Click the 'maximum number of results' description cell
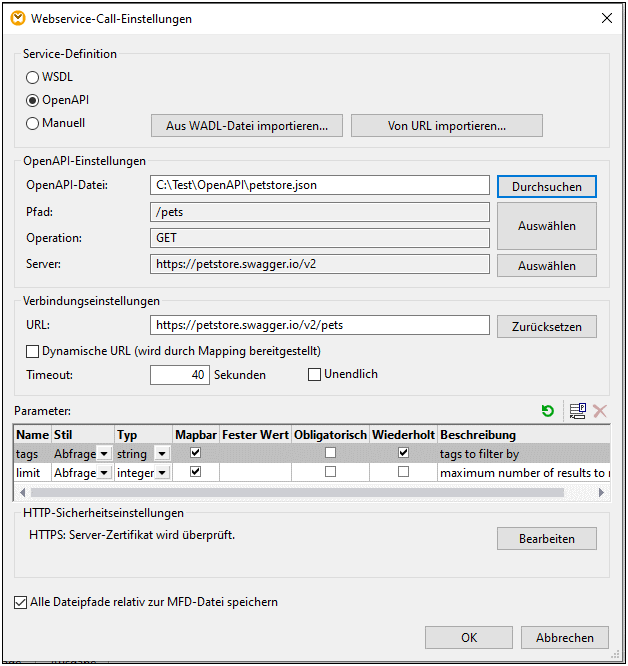The image size is (628, 666). tap(524, 472)
